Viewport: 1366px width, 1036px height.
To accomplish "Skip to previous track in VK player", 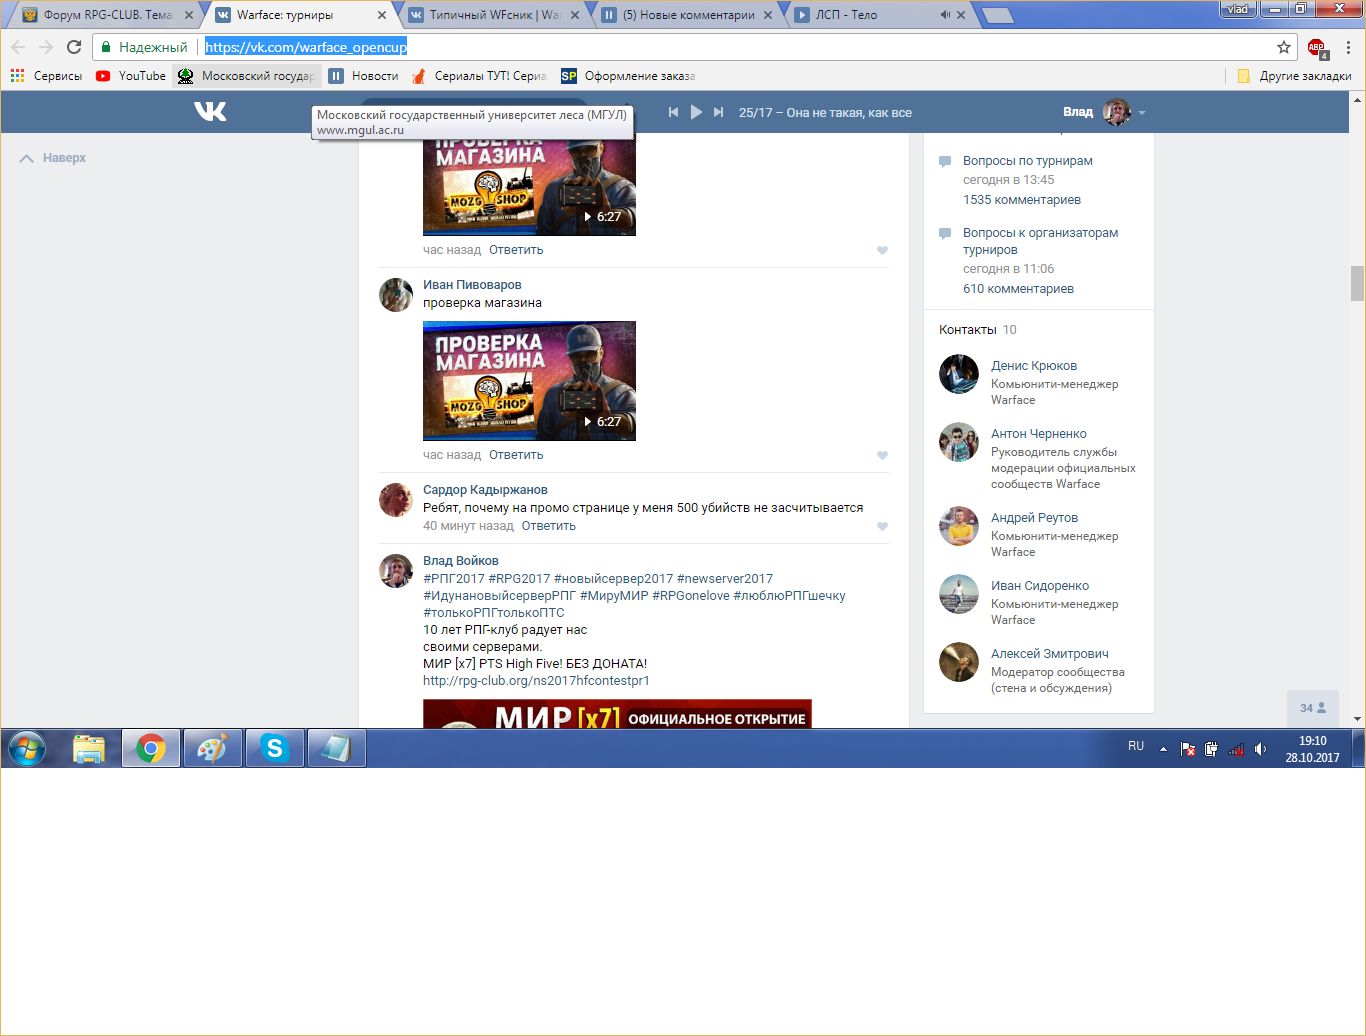I will coord(674,112).
